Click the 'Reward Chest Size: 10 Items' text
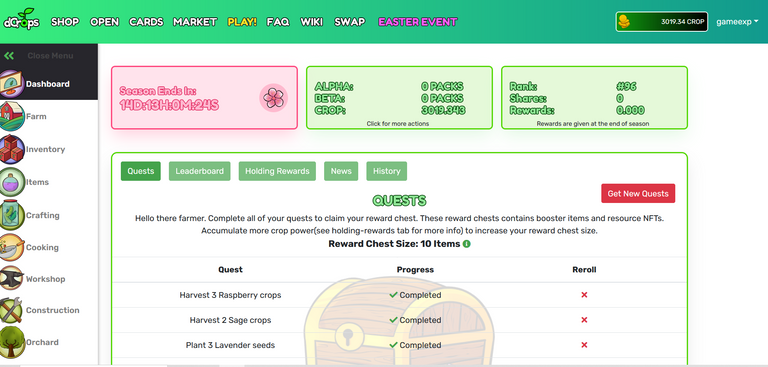 (394, 244)
